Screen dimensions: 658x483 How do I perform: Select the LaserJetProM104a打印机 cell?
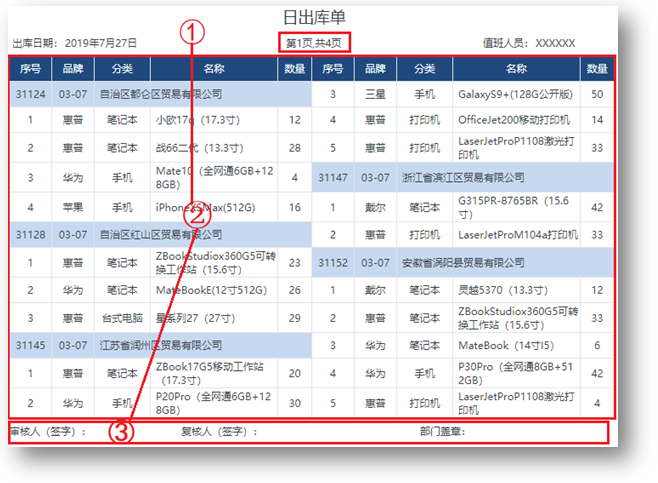pos(517,235)
